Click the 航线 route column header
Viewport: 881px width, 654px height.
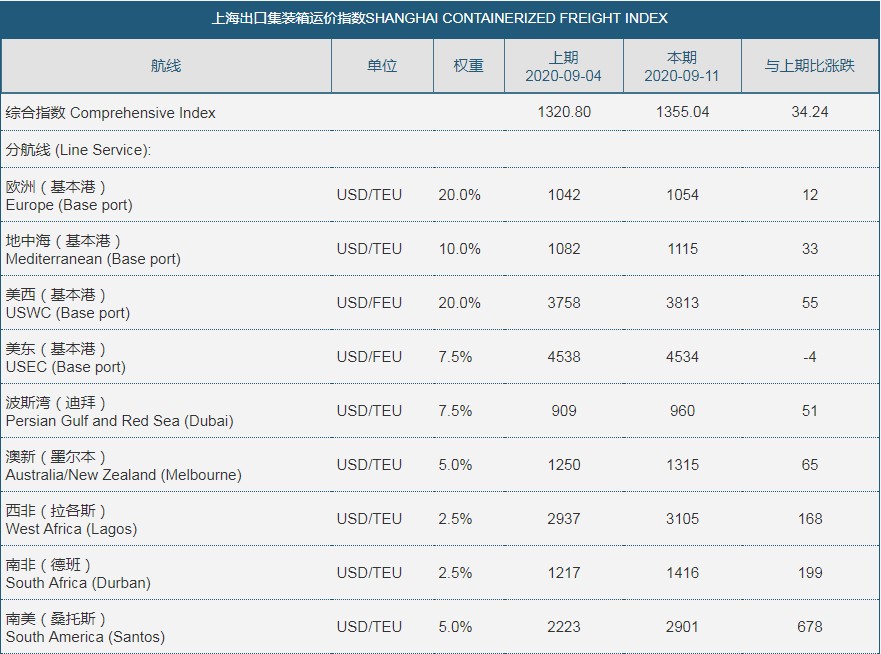coord(166,66)
